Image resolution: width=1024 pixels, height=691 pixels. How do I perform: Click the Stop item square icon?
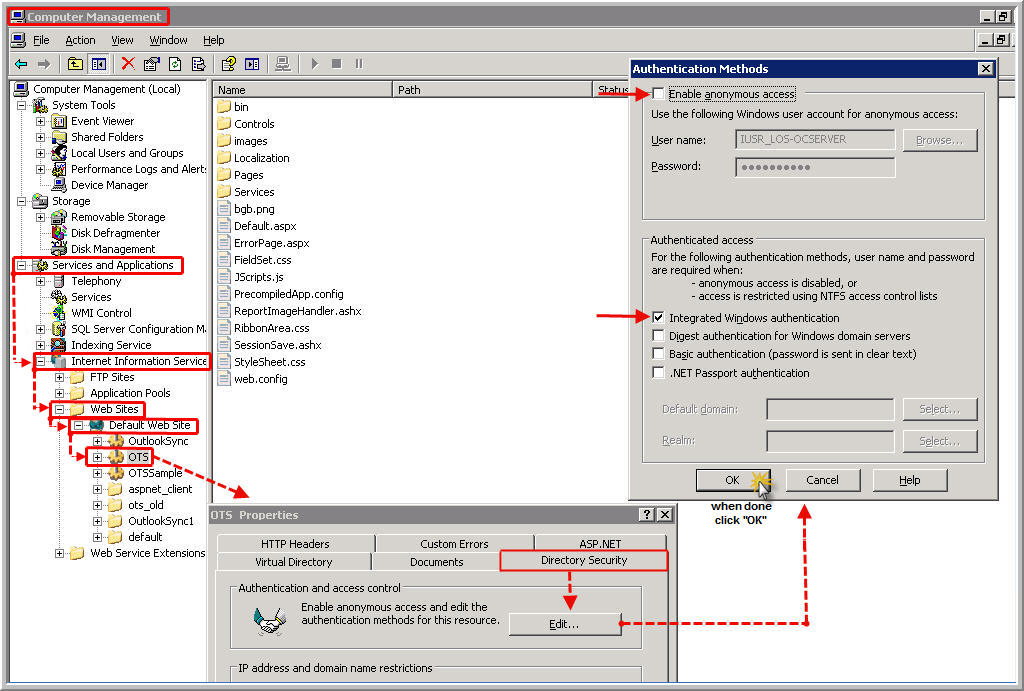[336, 64]
